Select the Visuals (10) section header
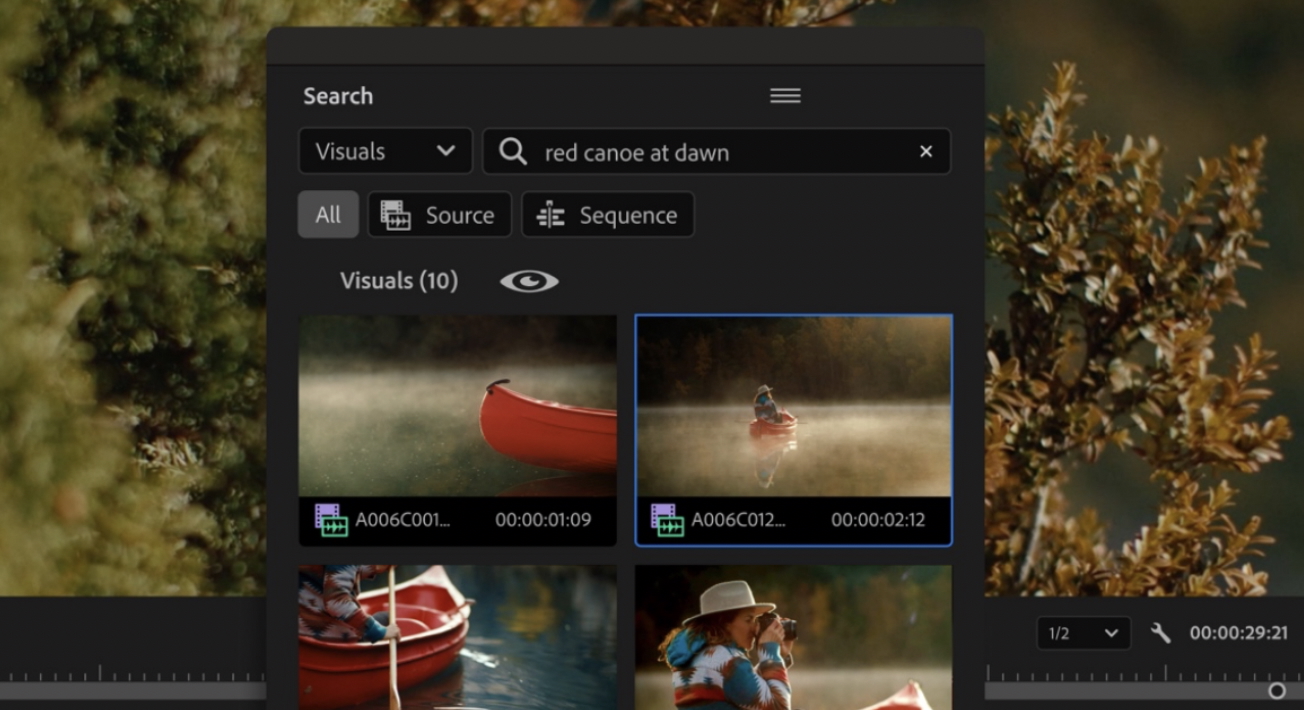The width and height of the screenshot is (1304, 710). click(399, 281)
